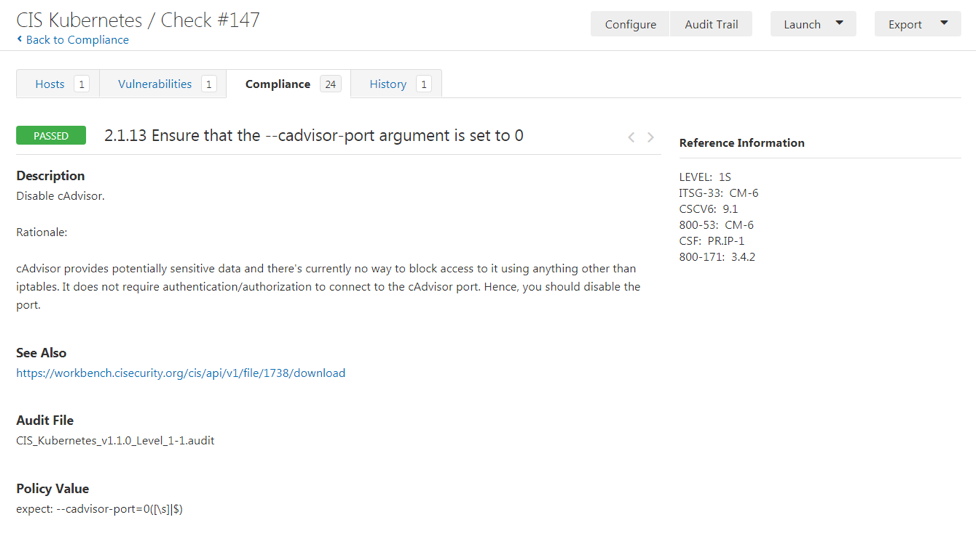Select the check title 2.1.13 heading

314,136
